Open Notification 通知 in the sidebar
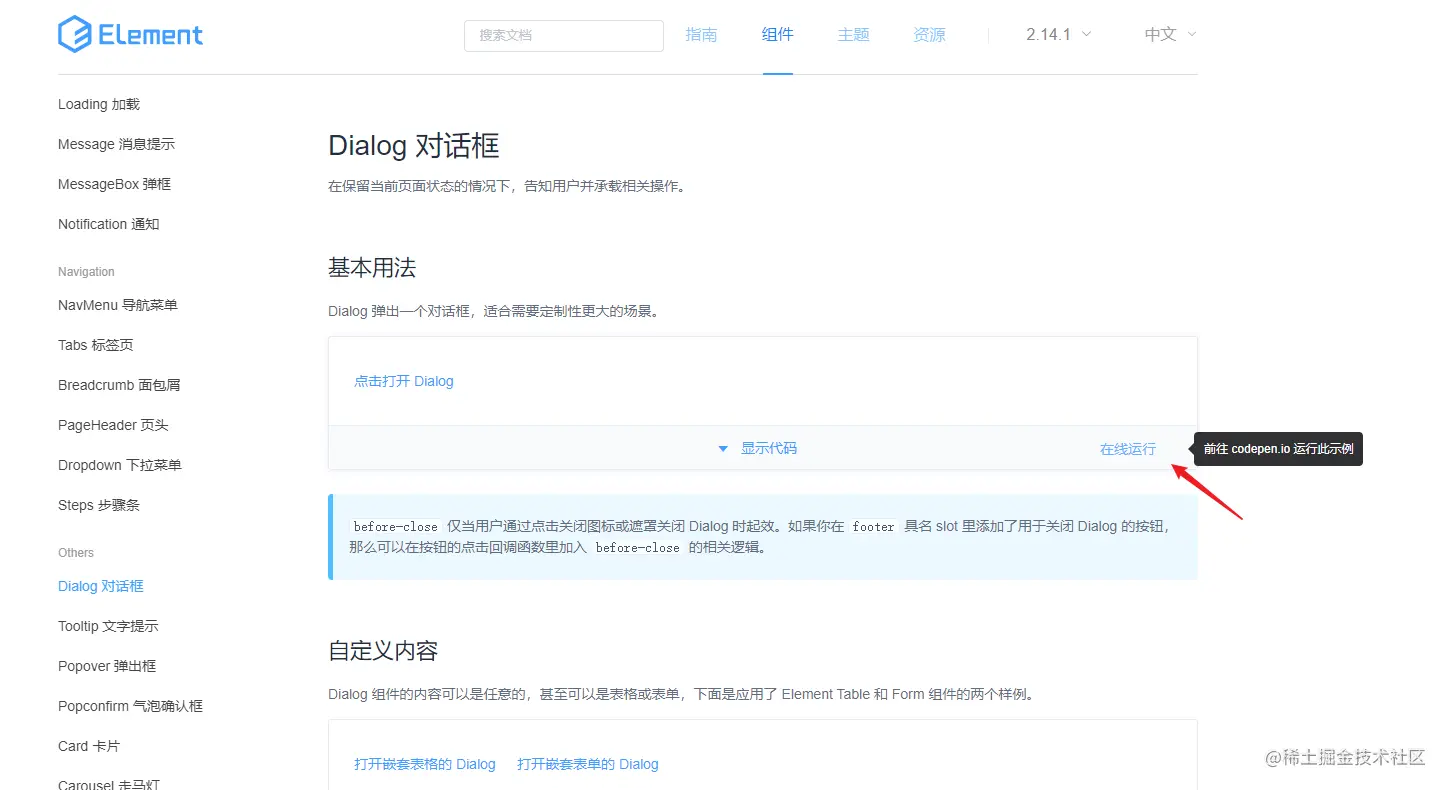 tap(108, 224)
